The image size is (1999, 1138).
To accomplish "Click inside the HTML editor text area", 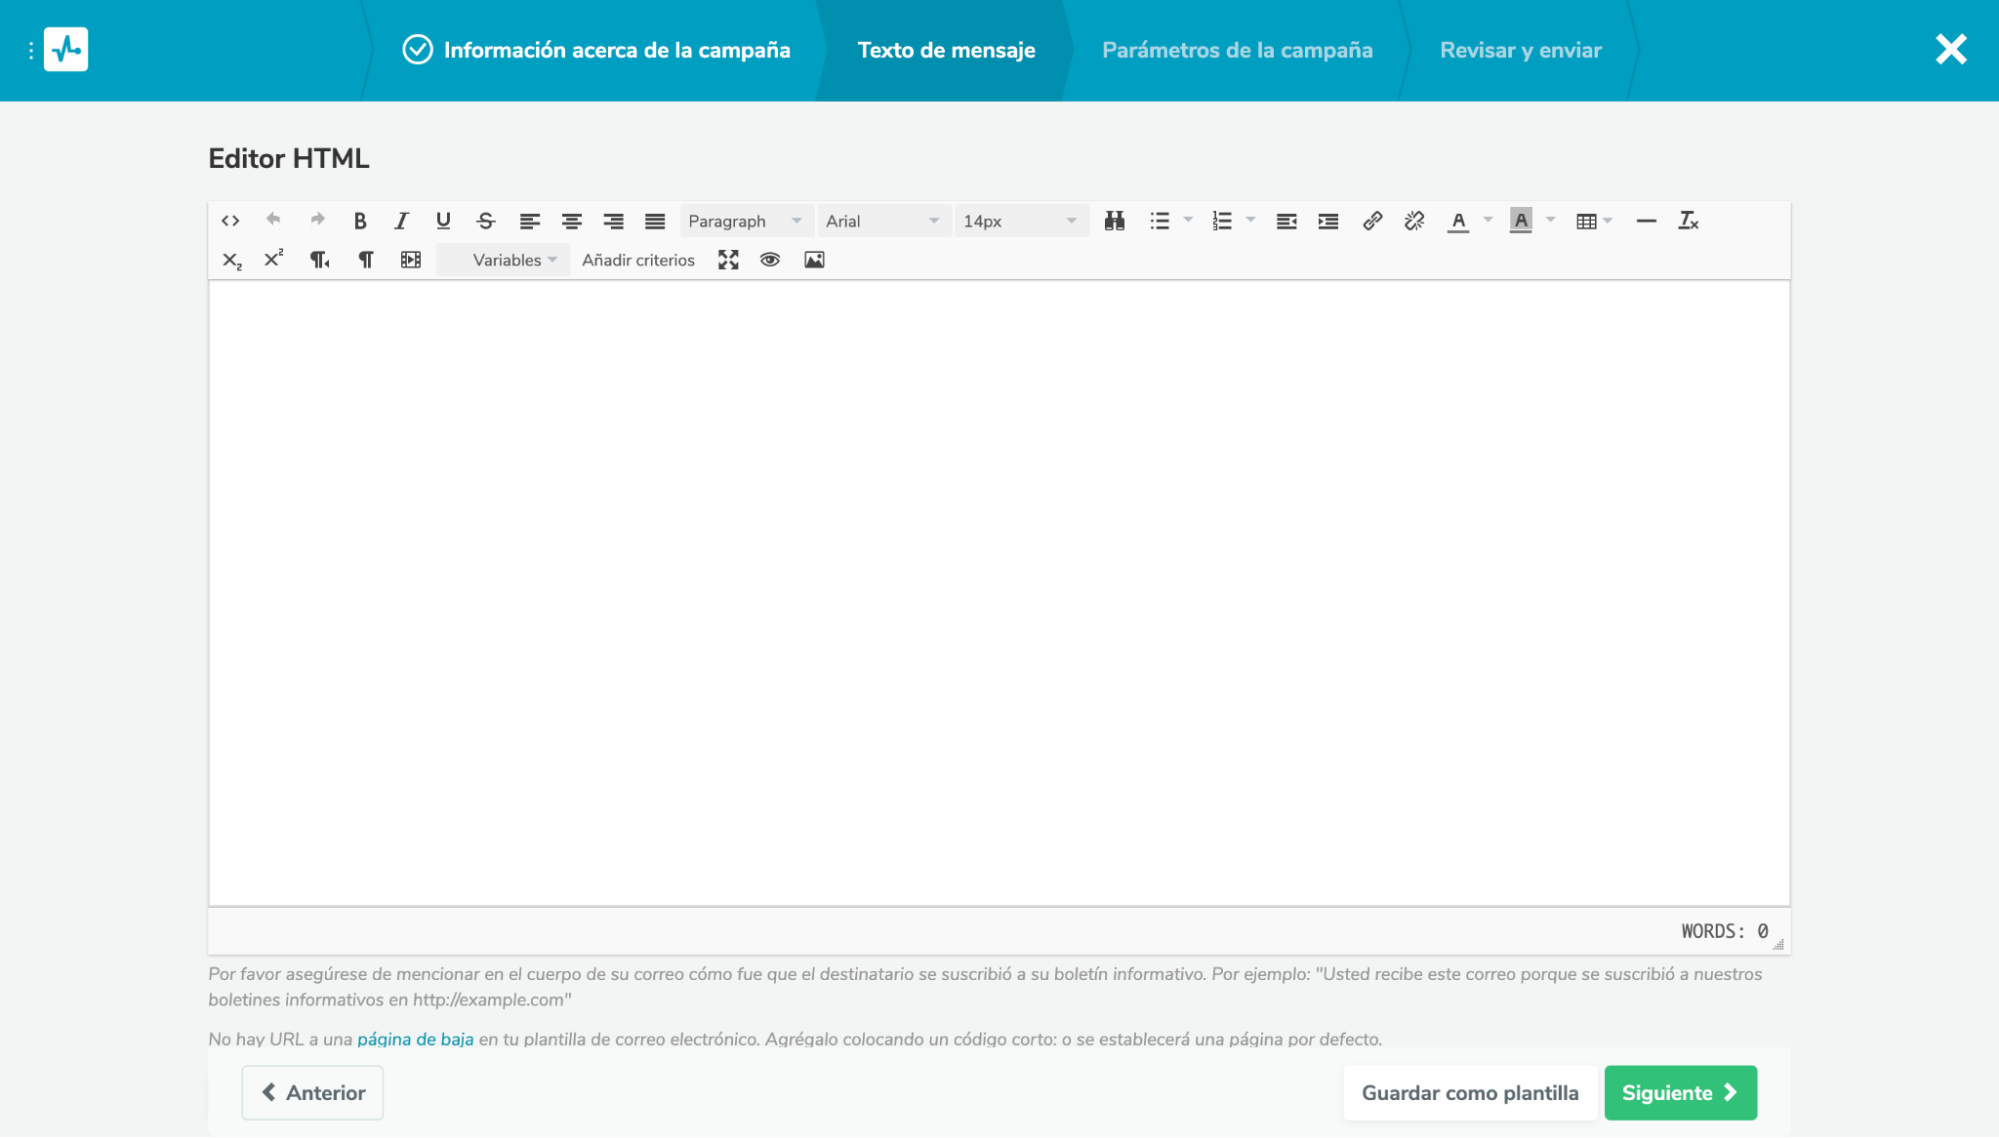I will click(998, 592).
